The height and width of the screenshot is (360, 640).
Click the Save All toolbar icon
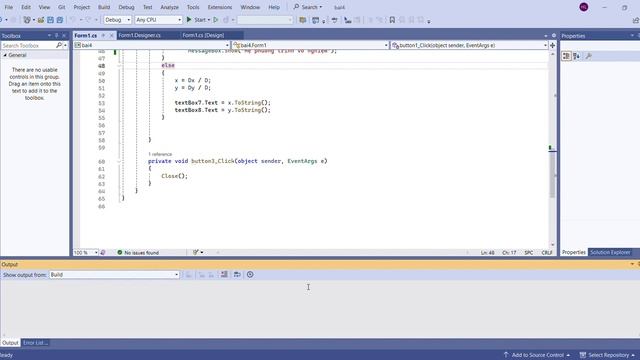pyautogui.click(x=60, y=20)
